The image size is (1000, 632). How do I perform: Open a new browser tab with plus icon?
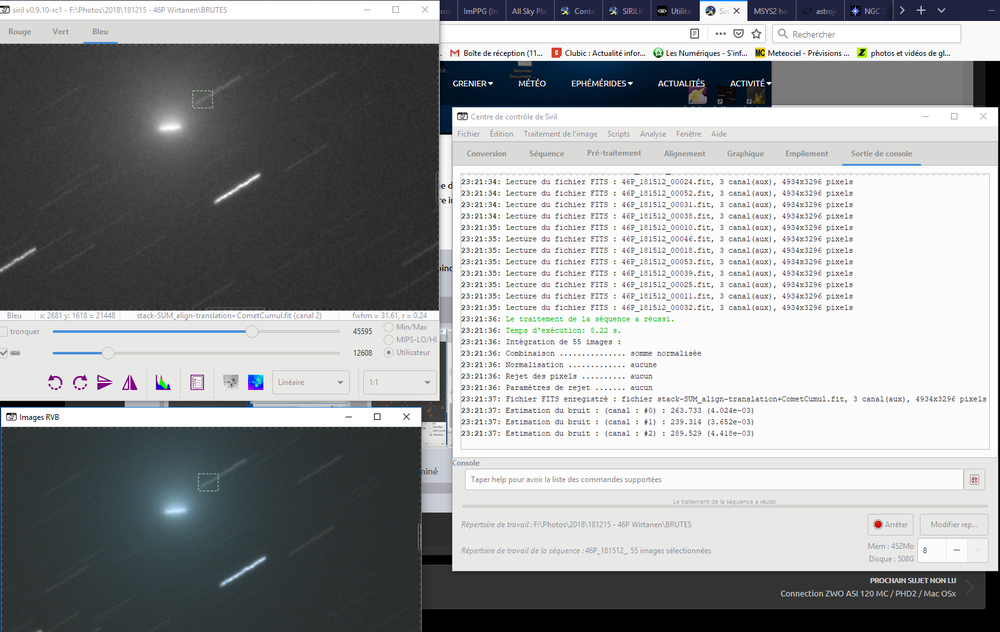[921, 10]
